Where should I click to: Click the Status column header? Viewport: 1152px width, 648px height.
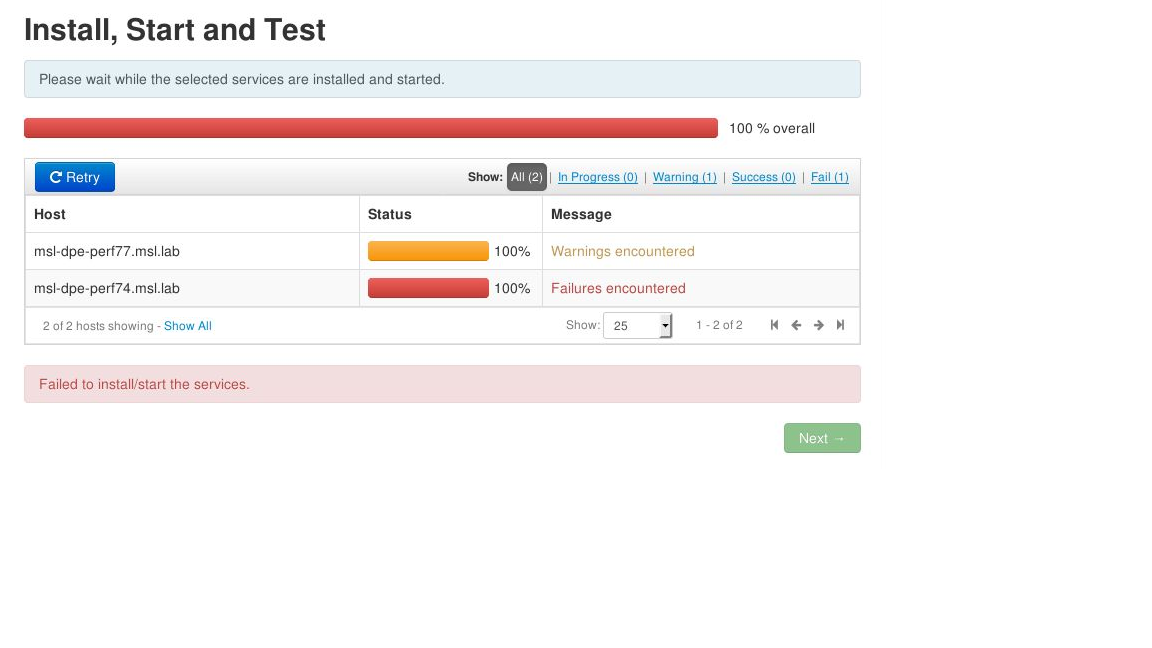point(389,214)
